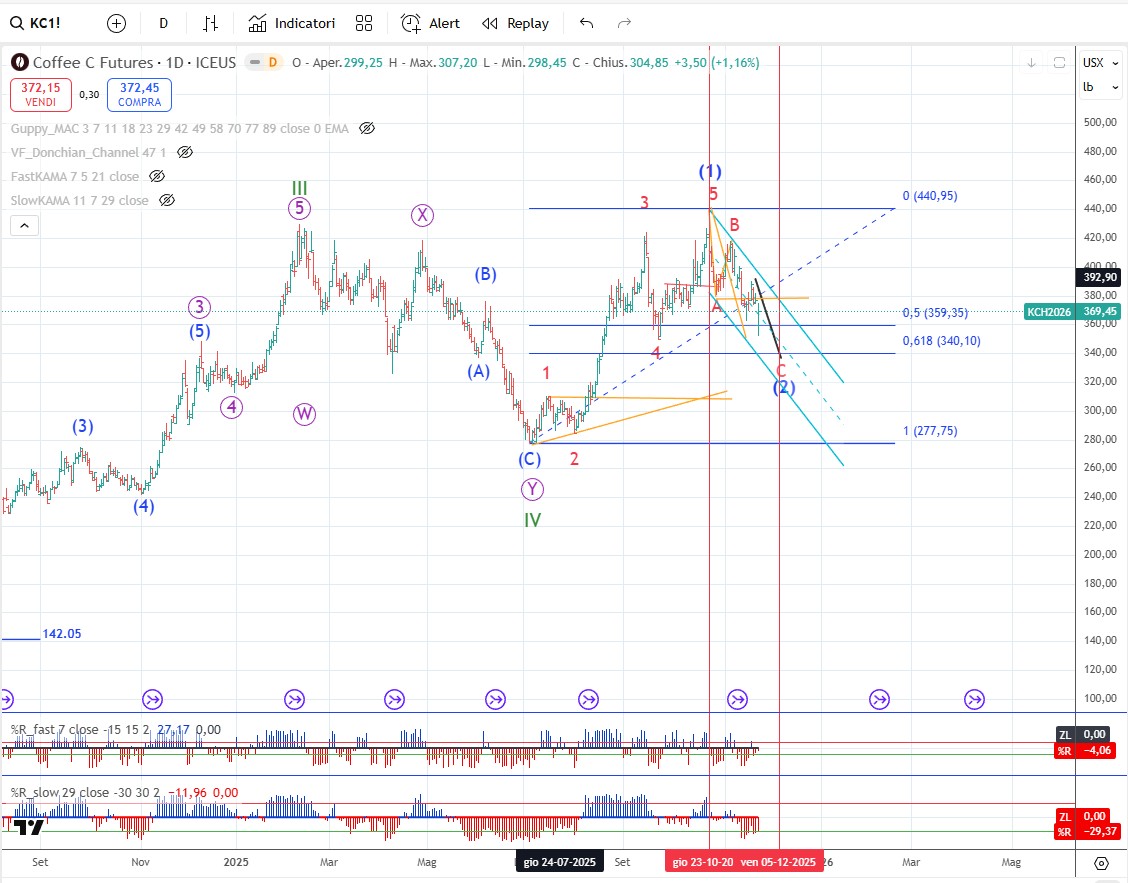The image size is (1128, 883).
Task: Click the blue COMPRA buy button
Action: [139, 95]
